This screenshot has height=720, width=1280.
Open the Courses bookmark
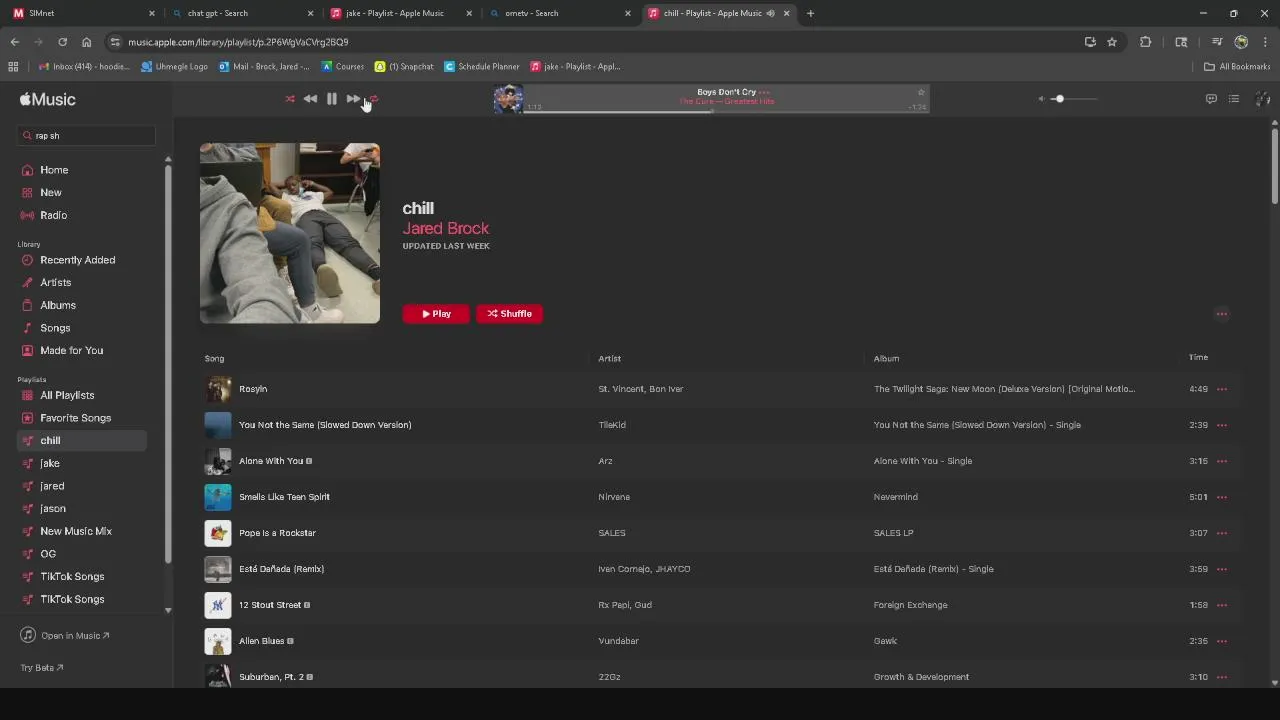point(343,67)
